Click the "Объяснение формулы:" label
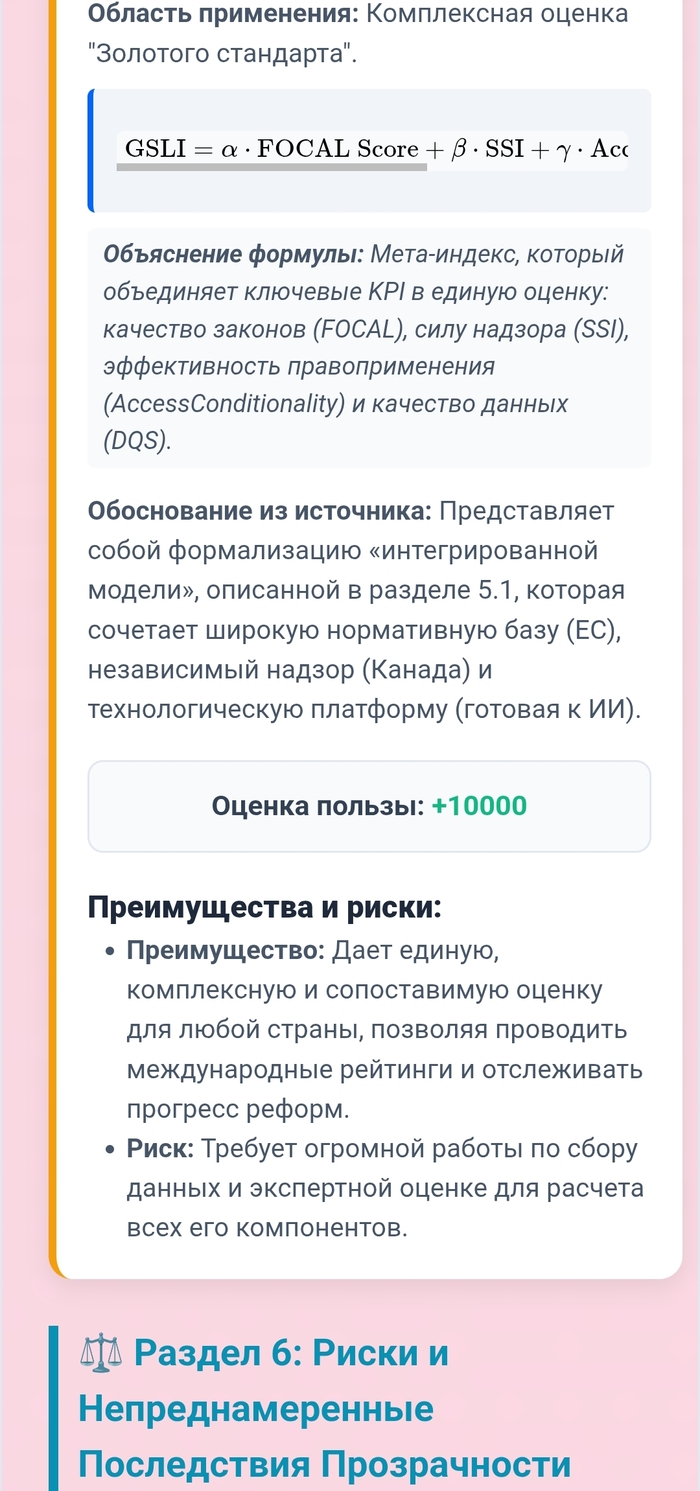Image resolution: width=700 pixels, height=1491 pixels. [233, 255]
